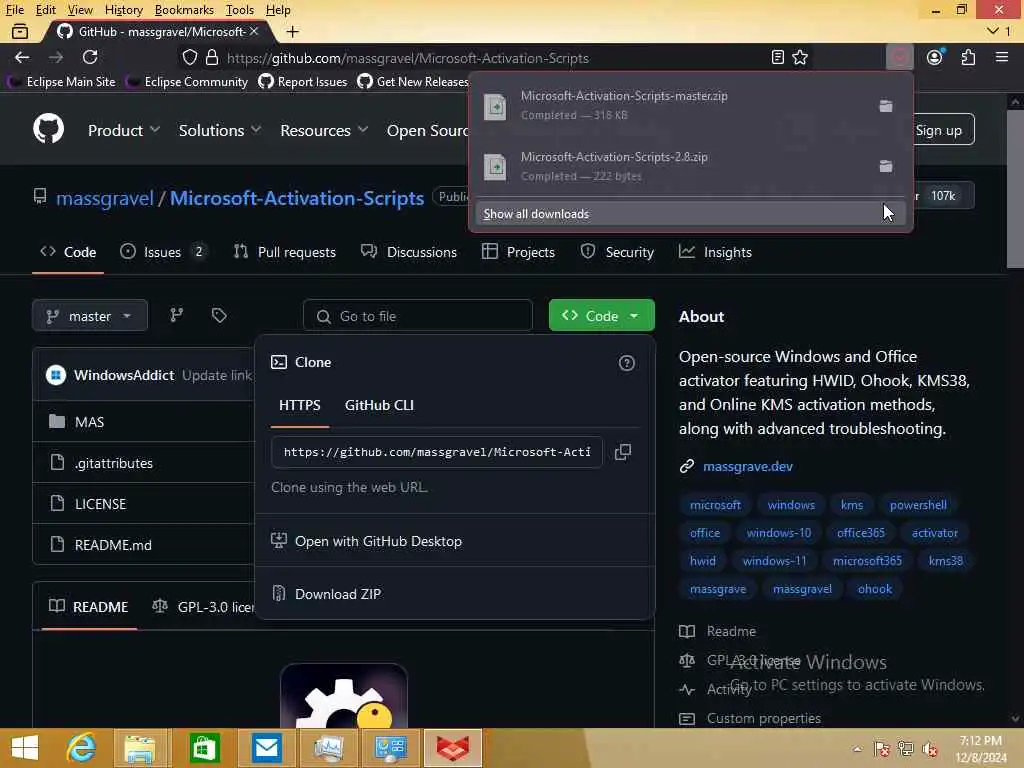Image resolution: width=1024 pixels, height=768 pixels.
Task: Reload the page with refresh icon
Action: click(90, 57)
